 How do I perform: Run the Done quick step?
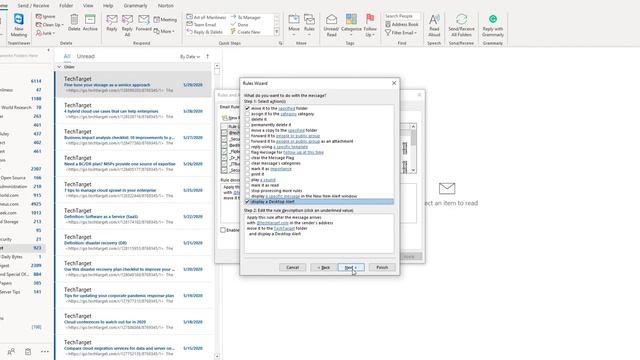coord(239,24)
